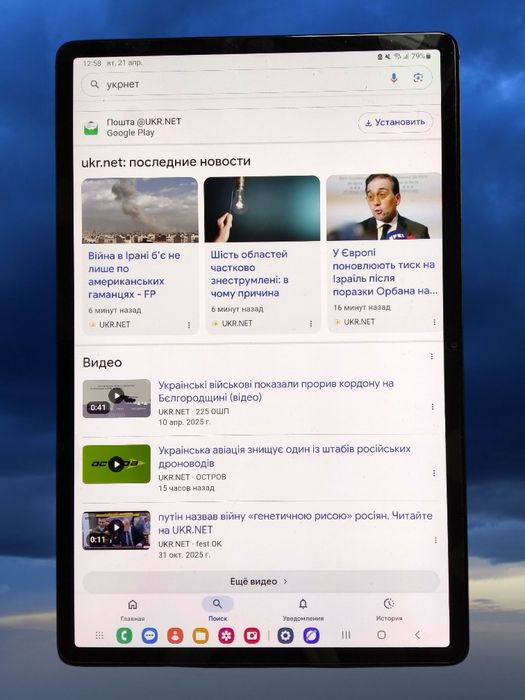Tap the back navigation arrow
Viewport: 525px width, 700px height.
coord(417,634)
